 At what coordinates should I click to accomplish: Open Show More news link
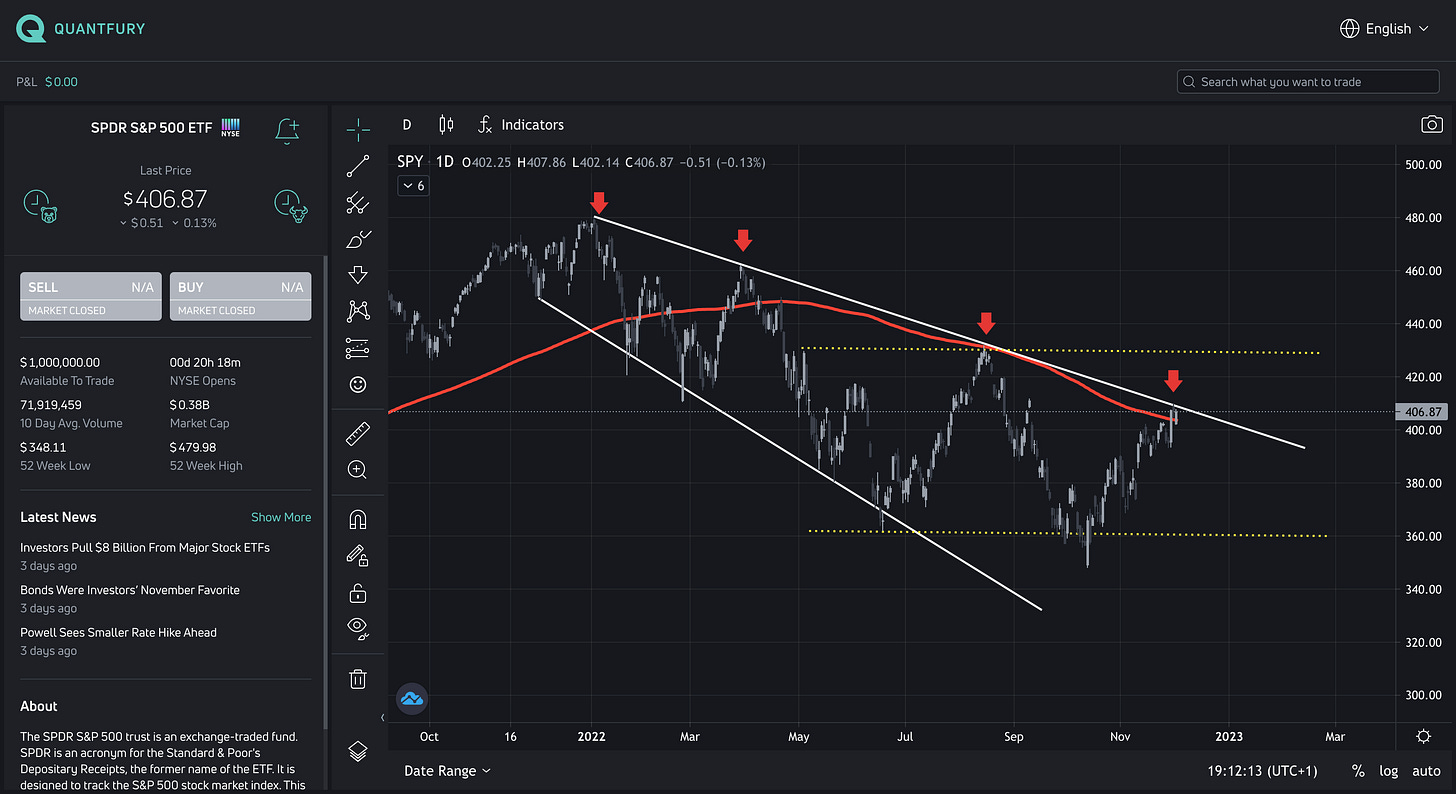pyautogui.click(x=281, y=517)
